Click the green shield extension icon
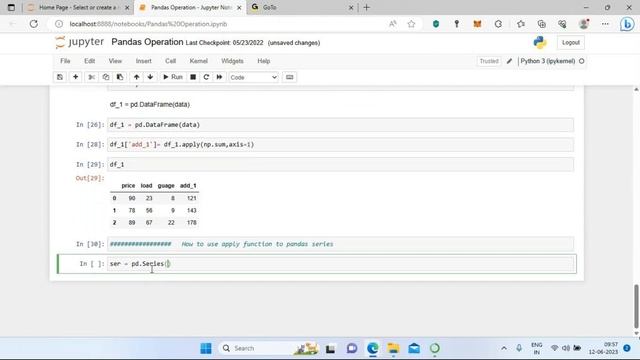 436,24
